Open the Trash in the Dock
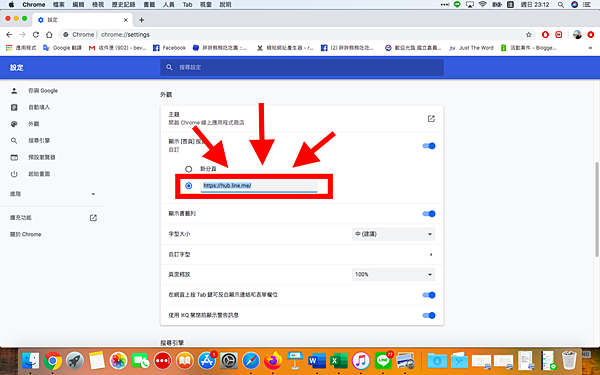Viewport: 600px width, 375px height. click(569, 360)
